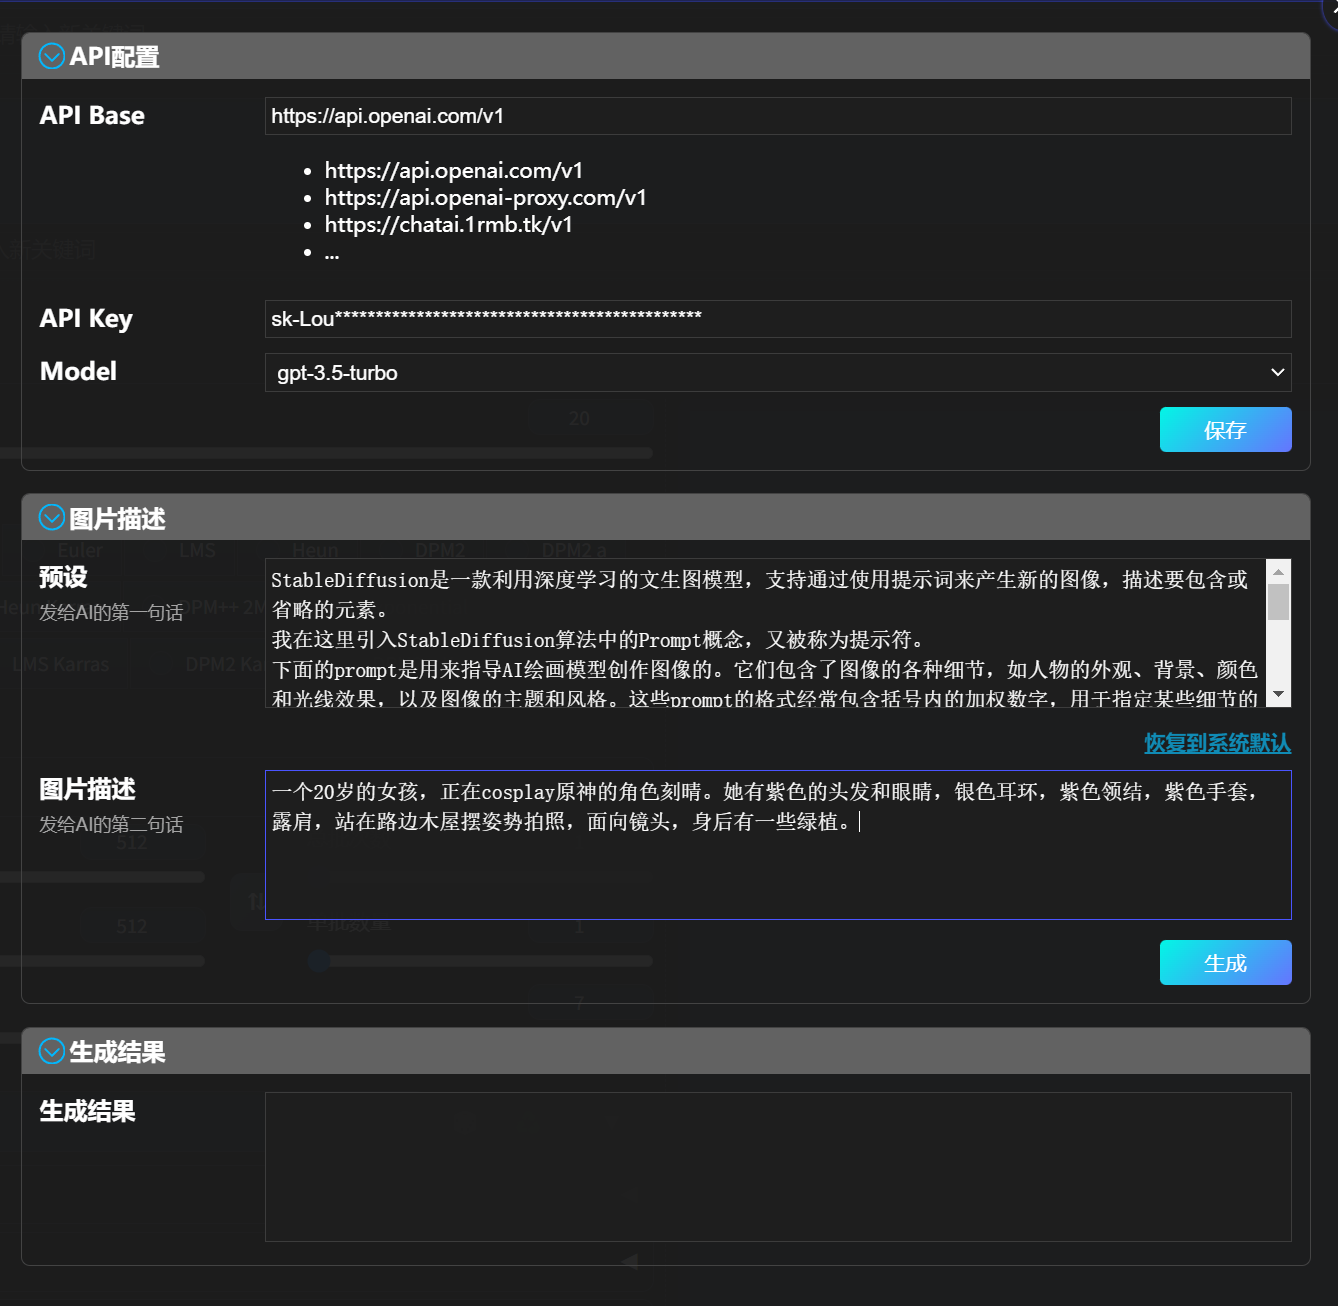Collapse the 图片描述 section chevron icon
1338x1306 pixels.
(x=51, y=518)
